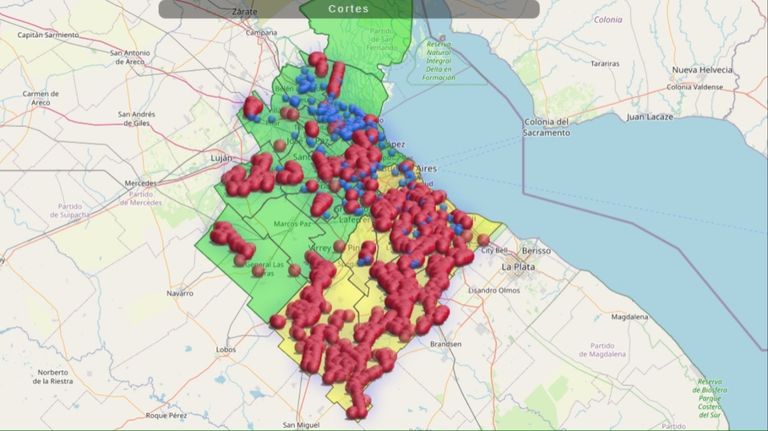Select the Nueva Helvecia label

[x=702, y=70]
